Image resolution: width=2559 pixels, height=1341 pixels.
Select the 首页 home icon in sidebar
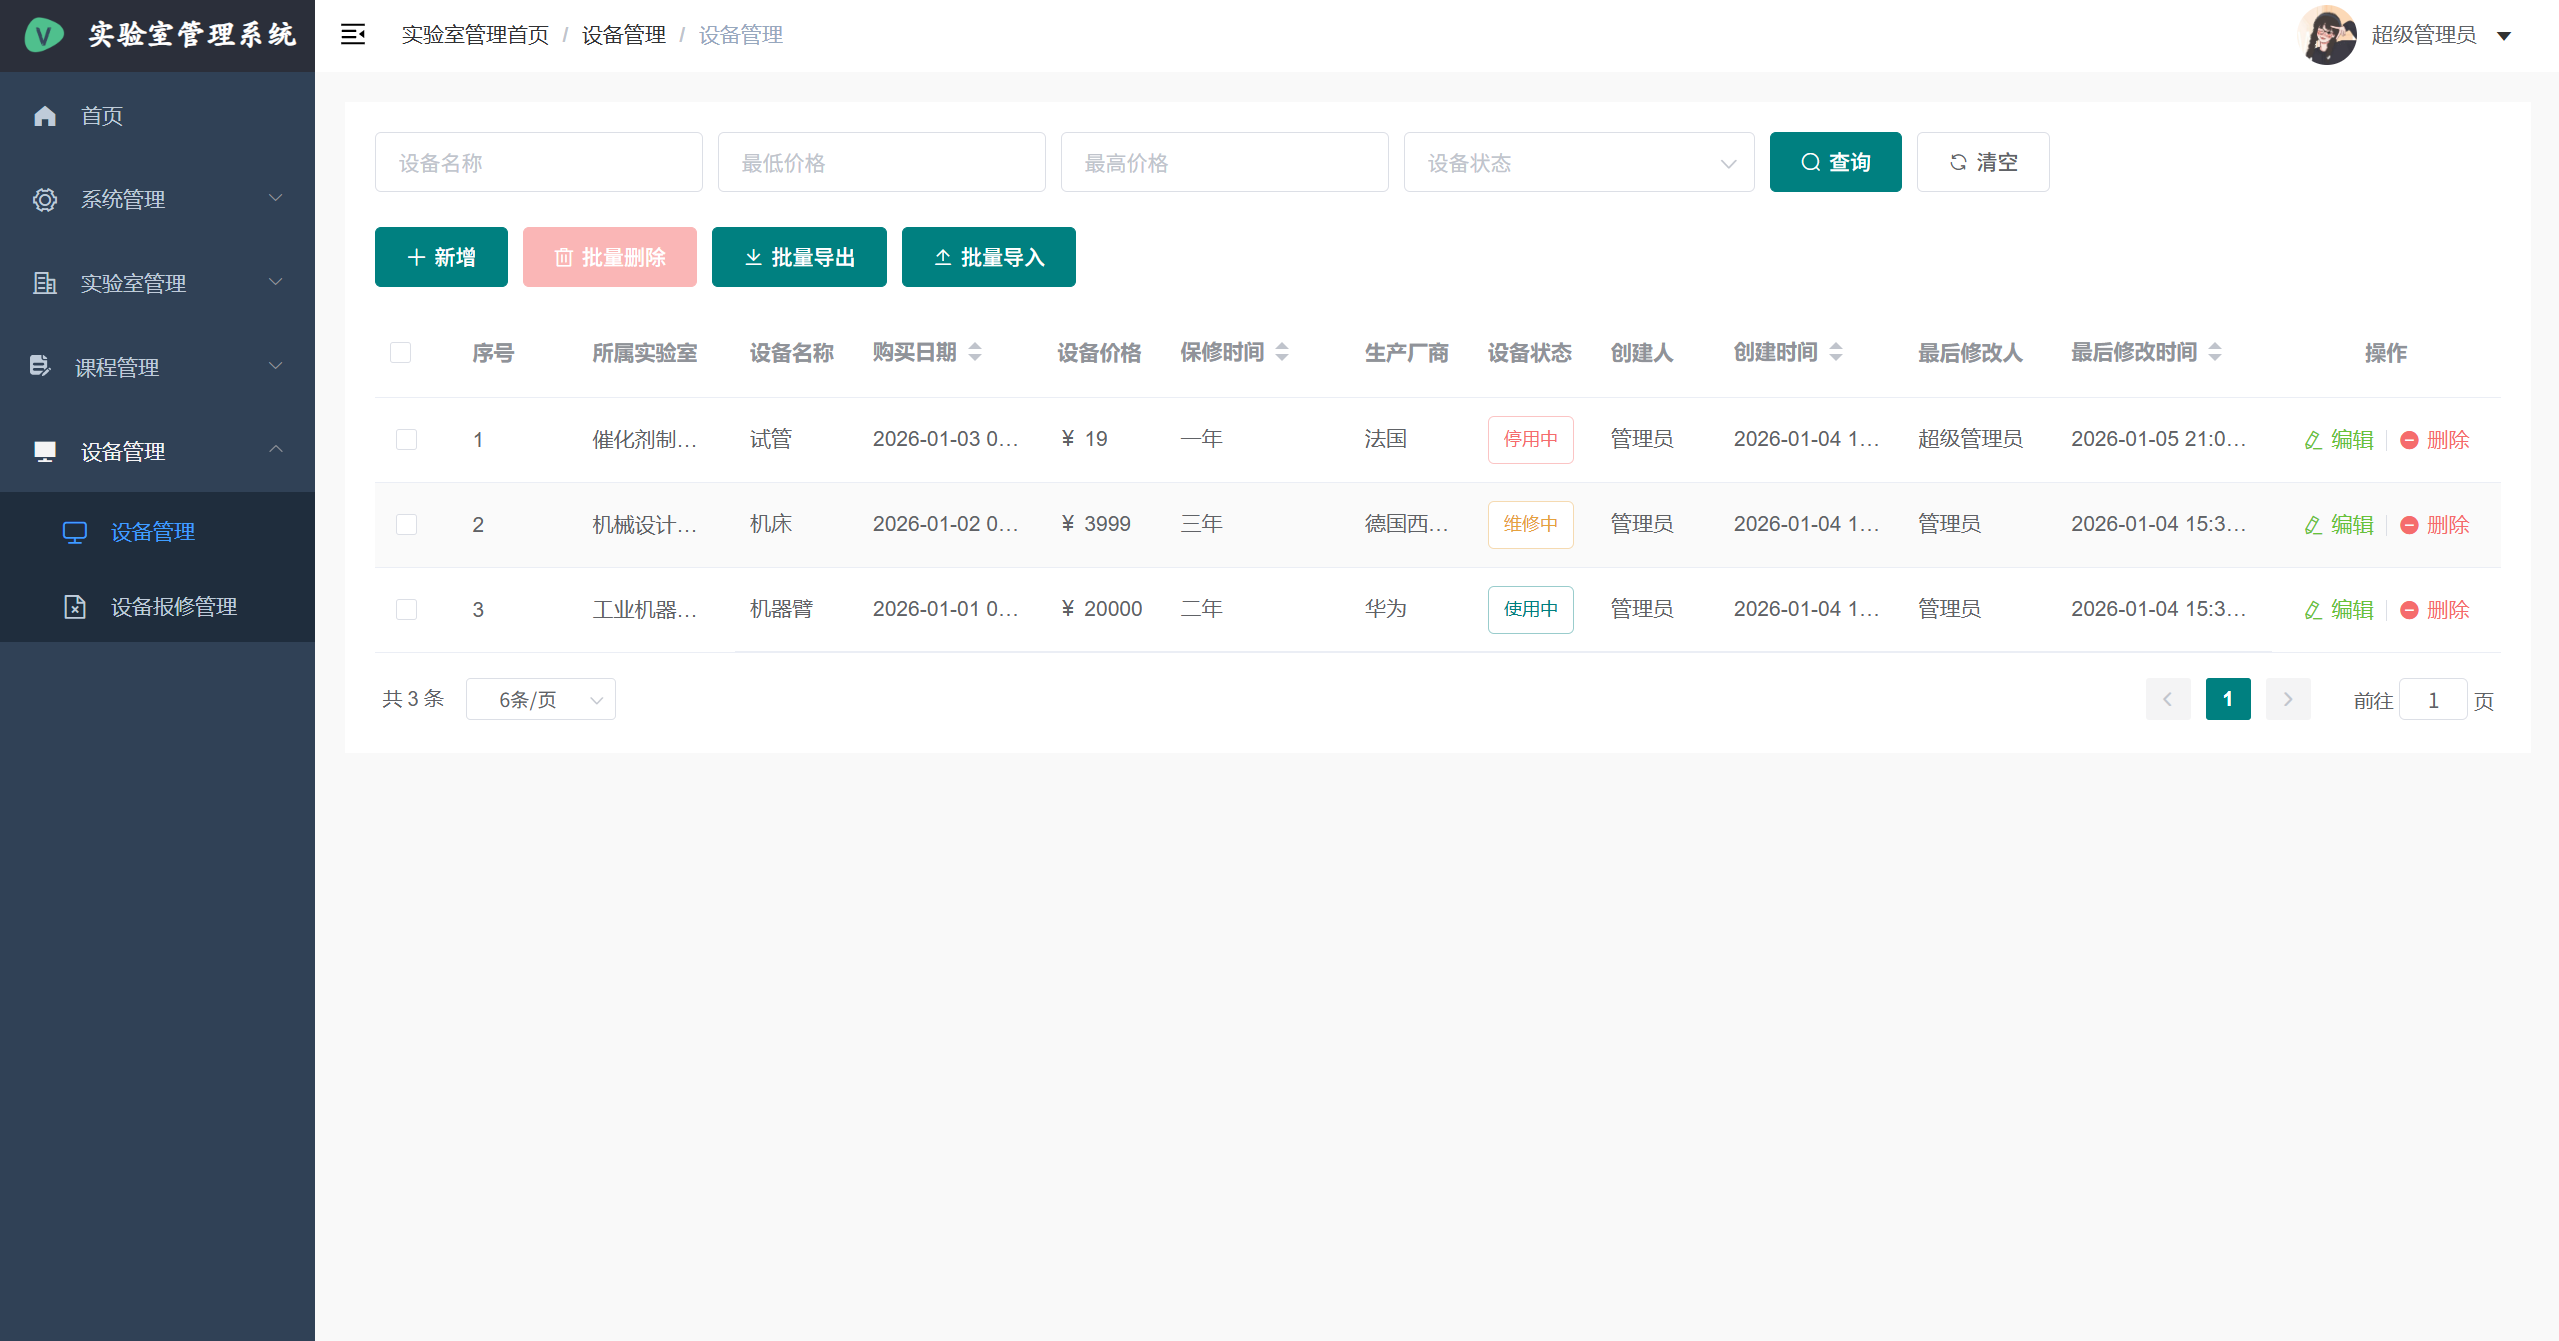tap(45, 115)
